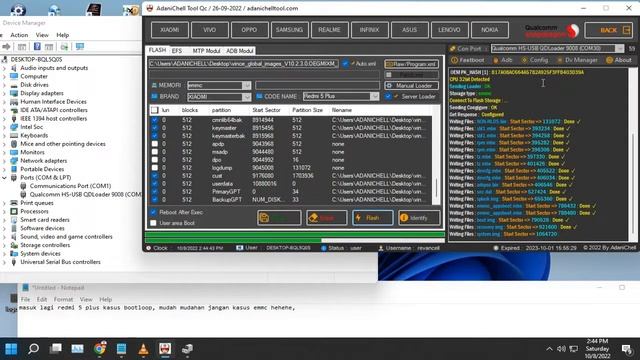Image resolution: width=640 pixels, height=360 pixels.
Task: Select the SAMSUNG brand button
Action: [x=289, y=30]
